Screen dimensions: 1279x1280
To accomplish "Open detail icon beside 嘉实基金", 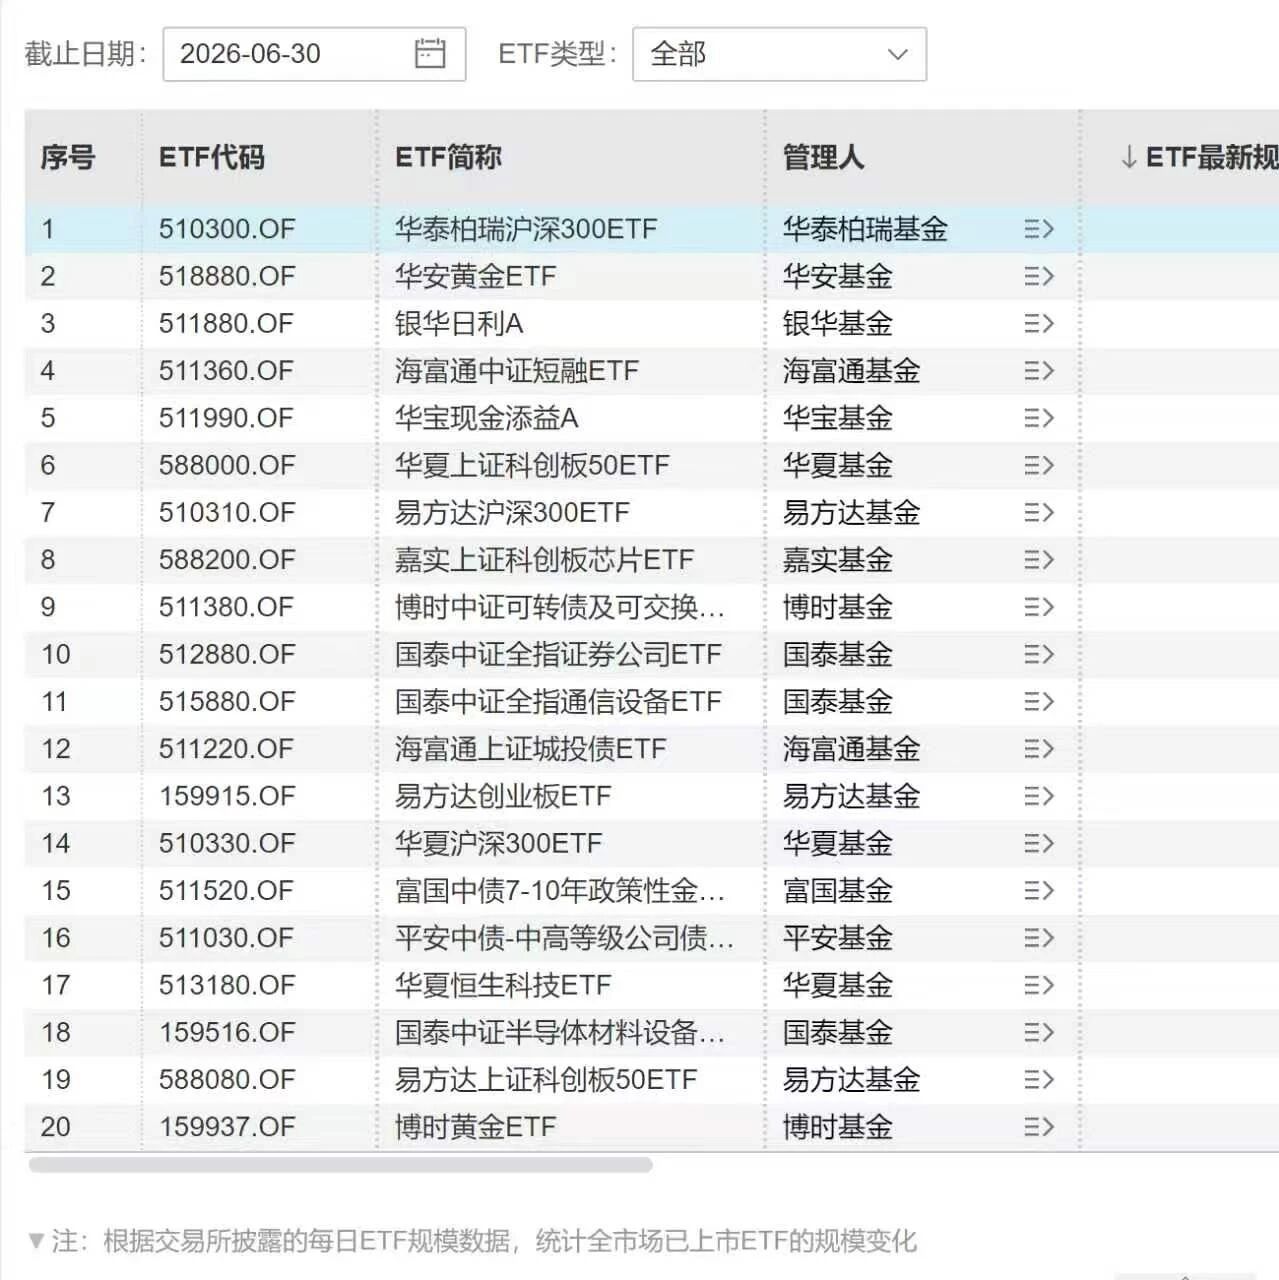I will tap(1039, 560).
